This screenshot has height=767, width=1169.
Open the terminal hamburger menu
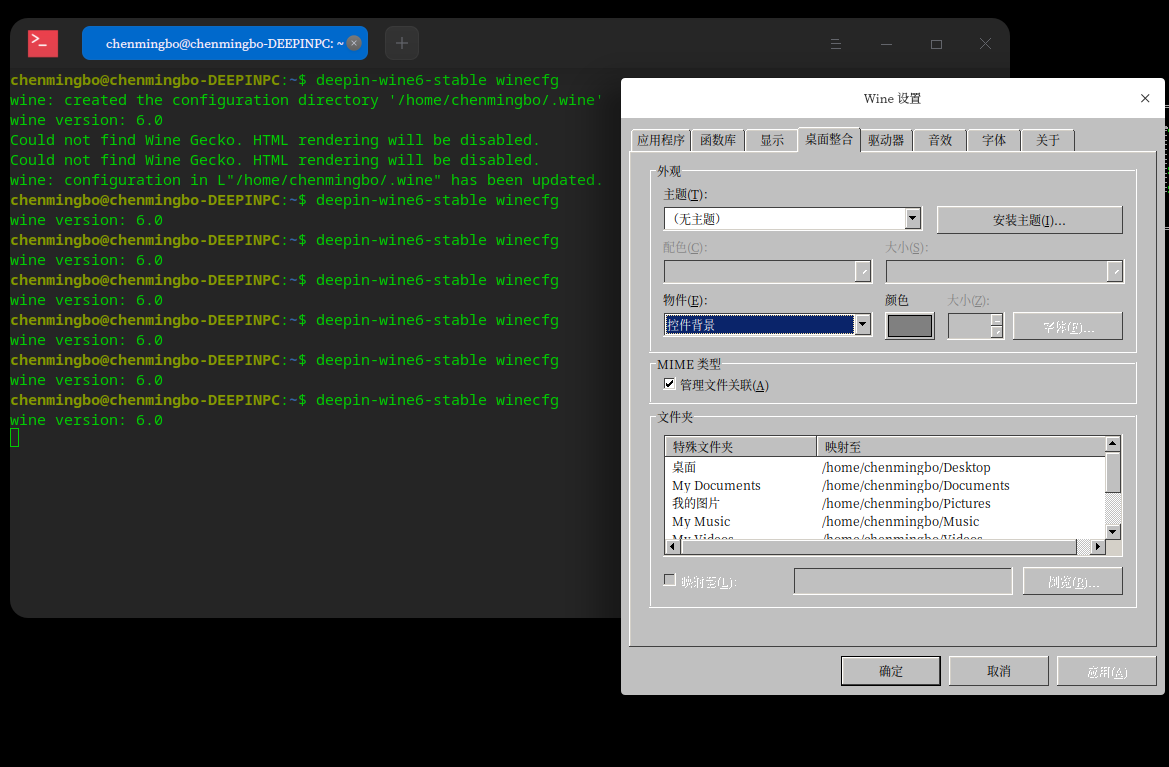837,44
